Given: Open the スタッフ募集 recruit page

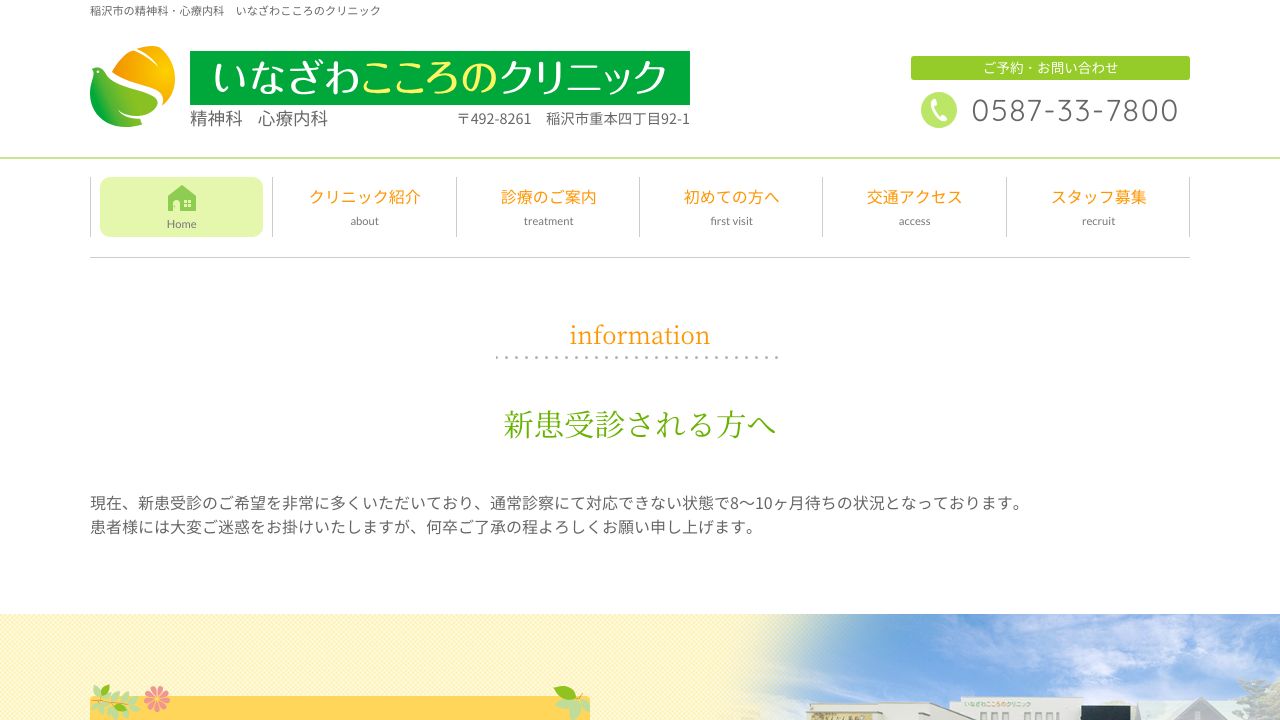Looking at the screenshot, I should click(1098, 197).
